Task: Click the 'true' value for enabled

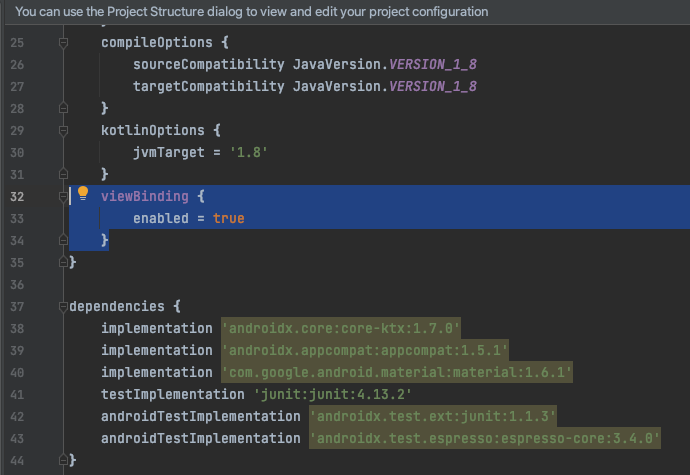Action: tap(228, 218)
